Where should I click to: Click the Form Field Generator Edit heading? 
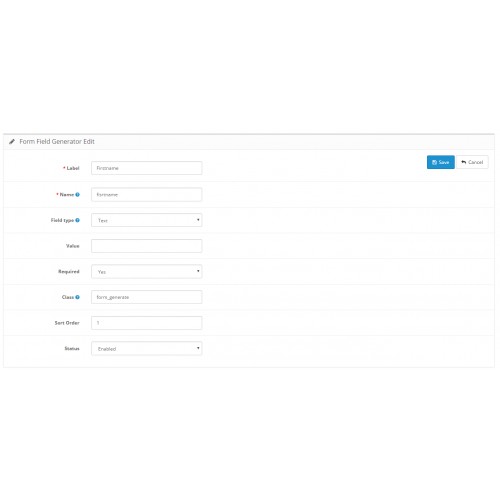[57, 142]
